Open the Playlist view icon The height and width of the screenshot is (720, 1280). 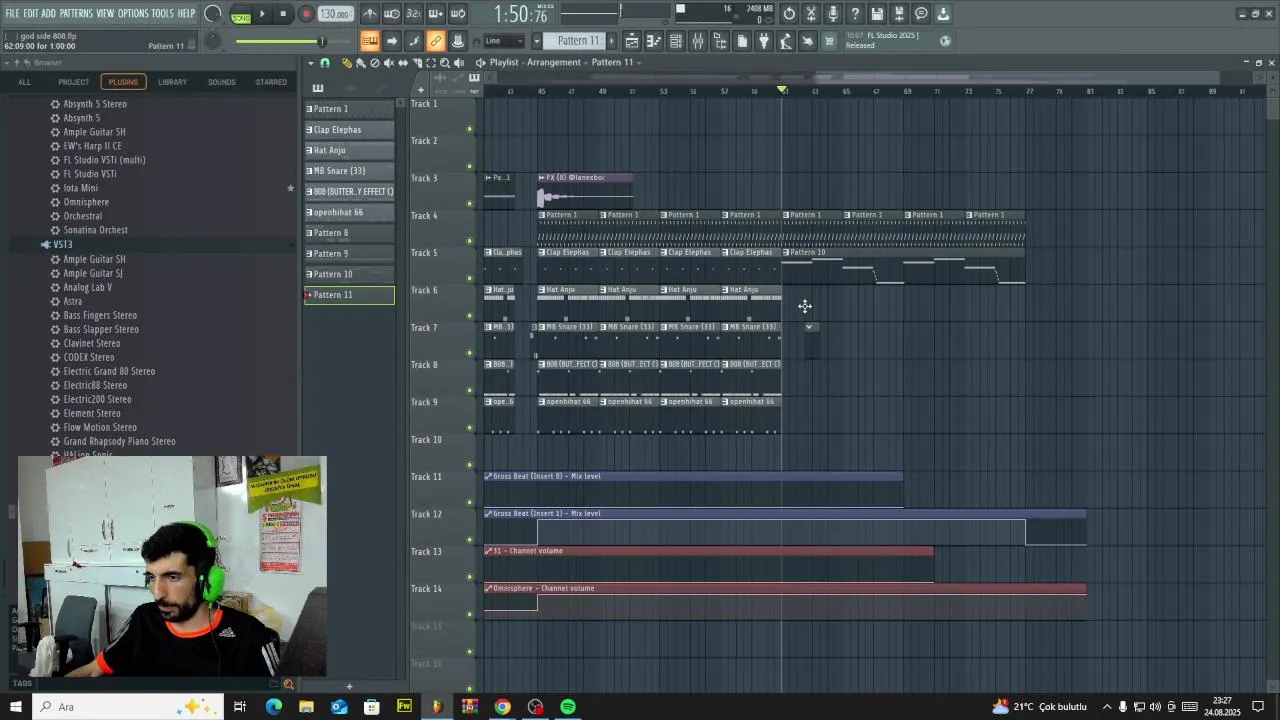pos(632,41)
